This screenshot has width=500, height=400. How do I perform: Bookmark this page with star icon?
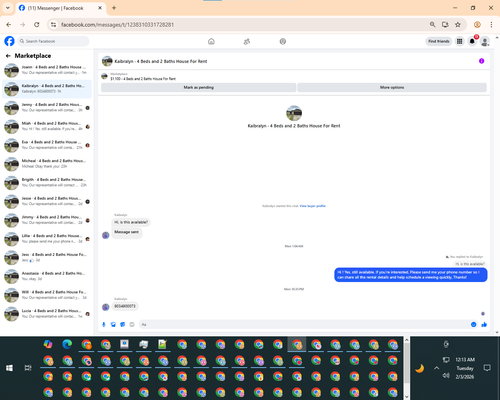click(x=458, y=25)
